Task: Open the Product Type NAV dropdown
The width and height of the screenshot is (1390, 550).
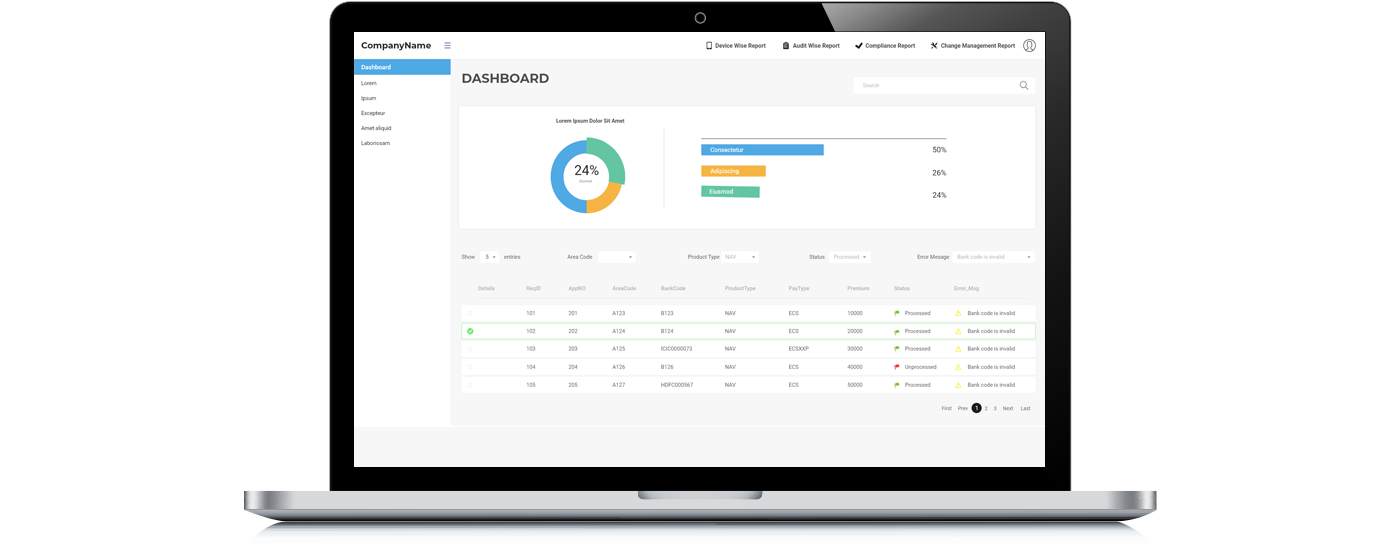Action: pyautogui.click(x=740, y=257)
